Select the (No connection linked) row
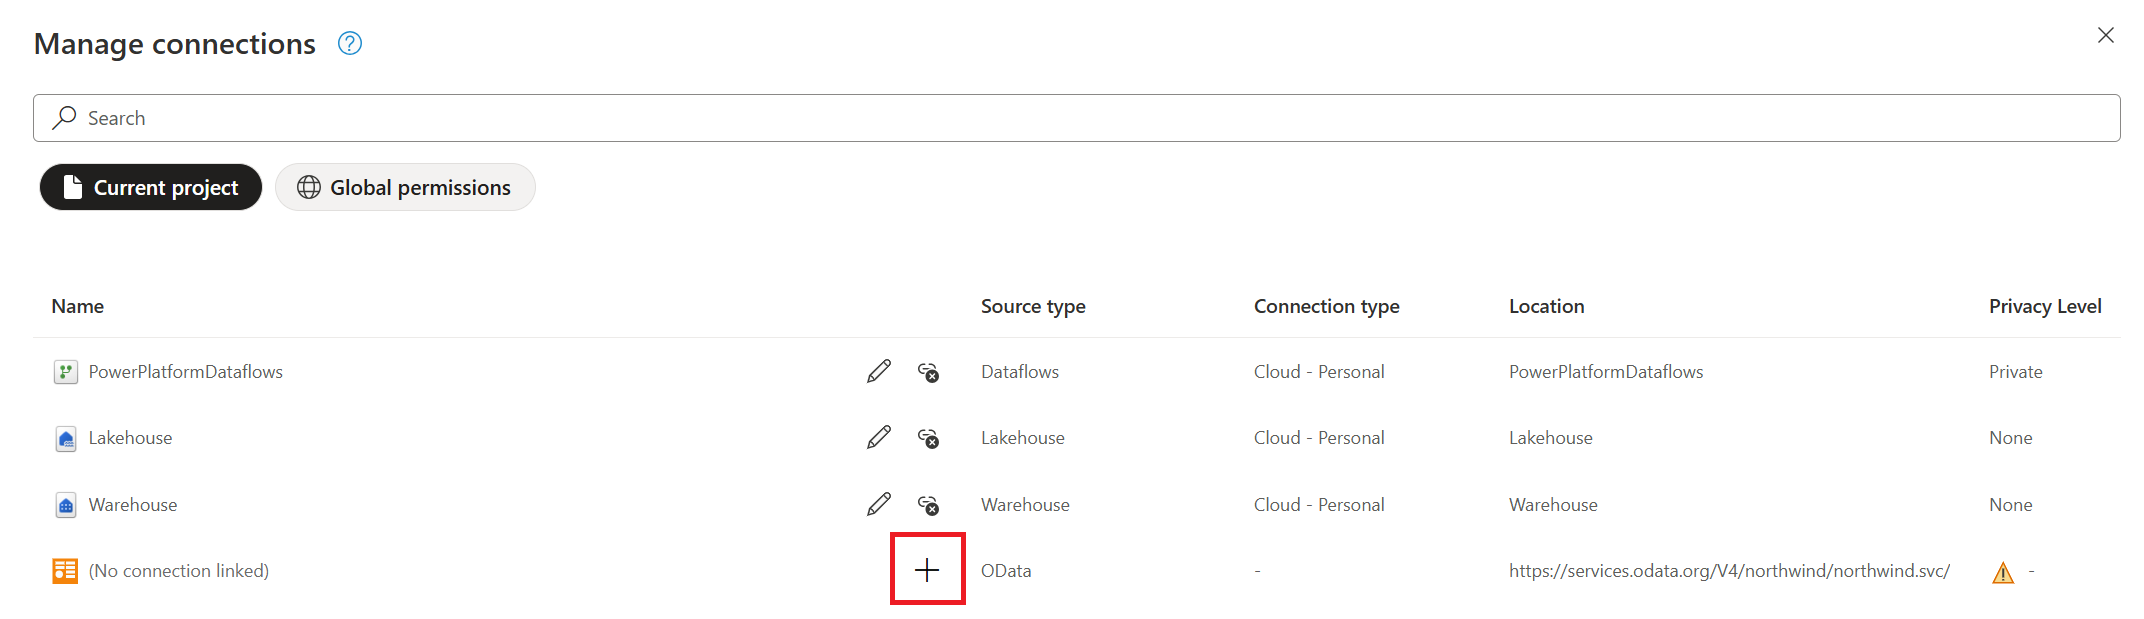Image resolution: width=2144 pixels, height=619 pixels. 1076,570
